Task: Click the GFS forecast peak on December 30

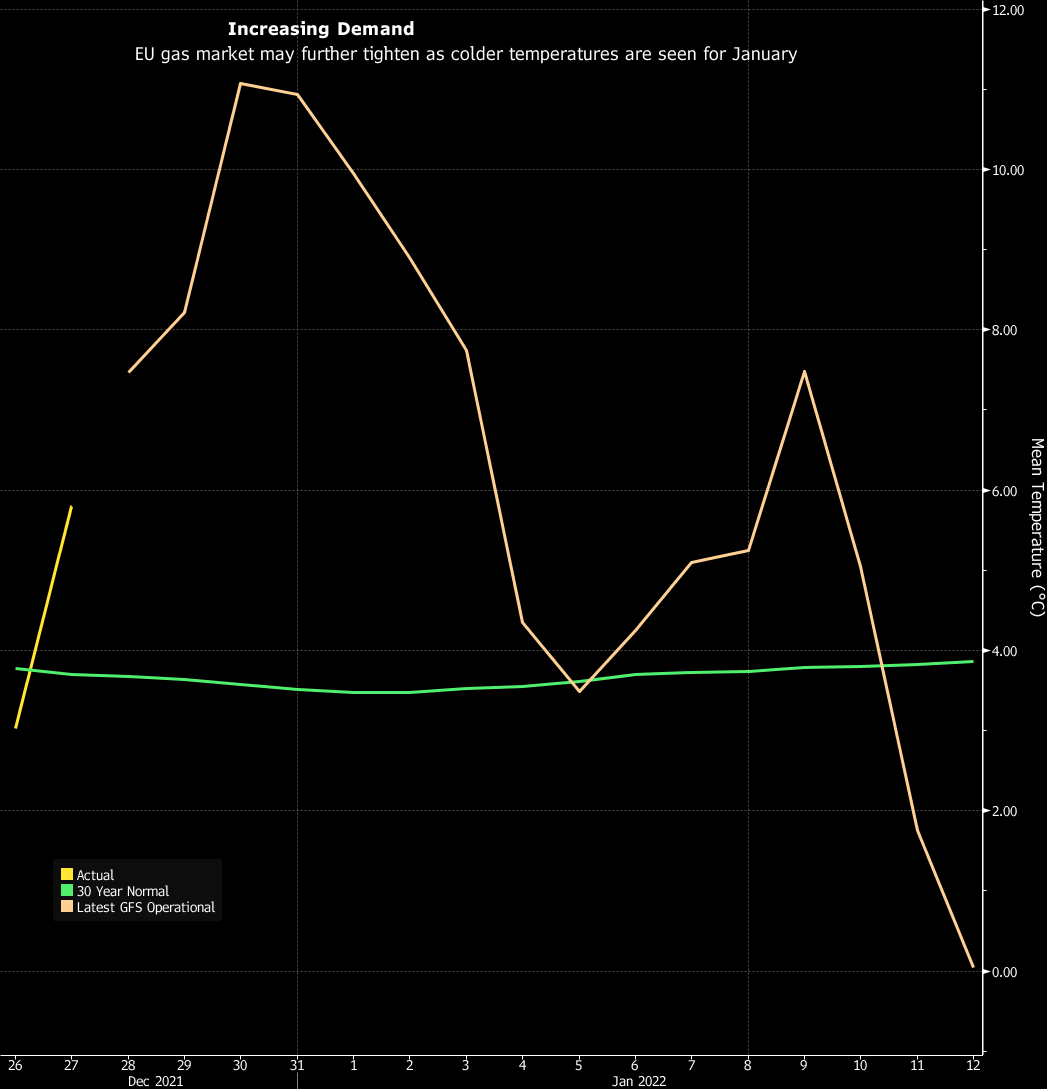Action: tap(241, 83)
